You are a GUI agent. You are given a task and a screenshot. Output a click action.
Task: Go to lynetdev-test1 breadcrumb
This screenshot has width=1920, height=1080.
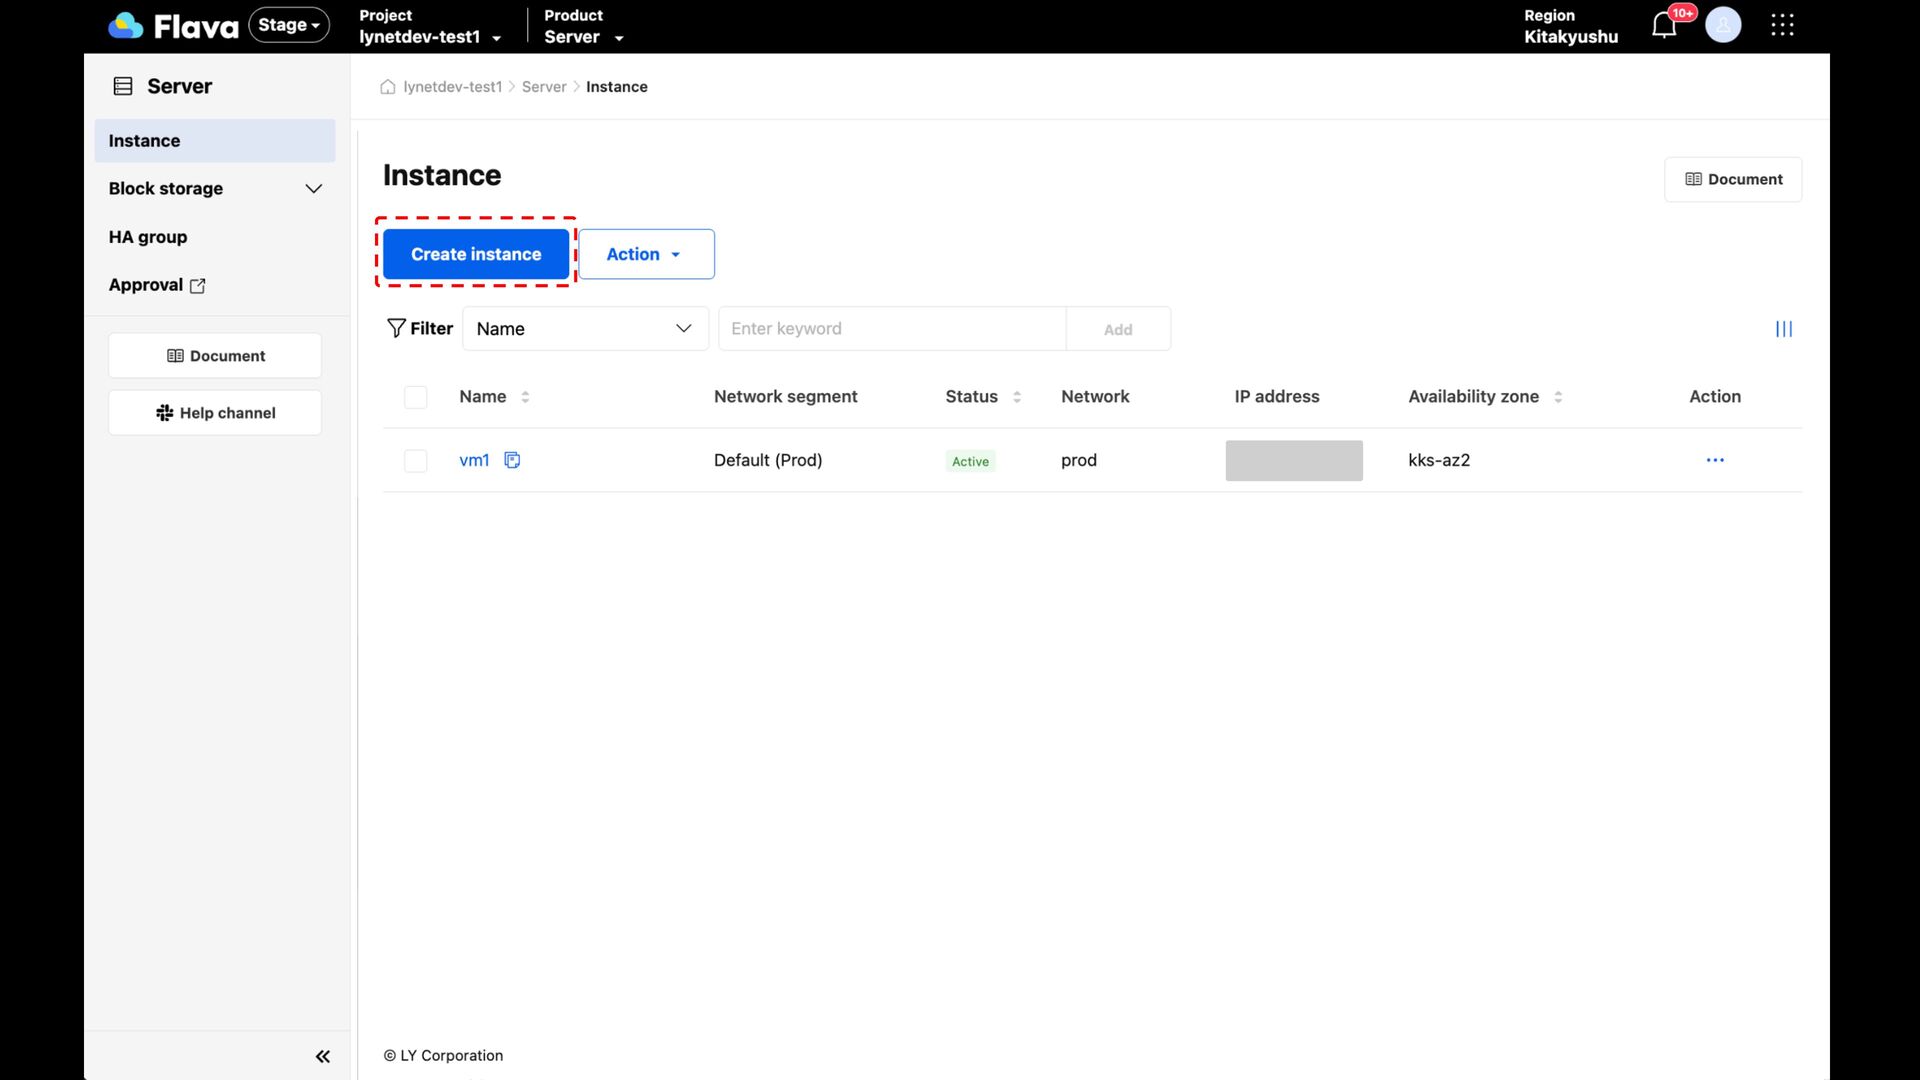click(x=452, y=87)
